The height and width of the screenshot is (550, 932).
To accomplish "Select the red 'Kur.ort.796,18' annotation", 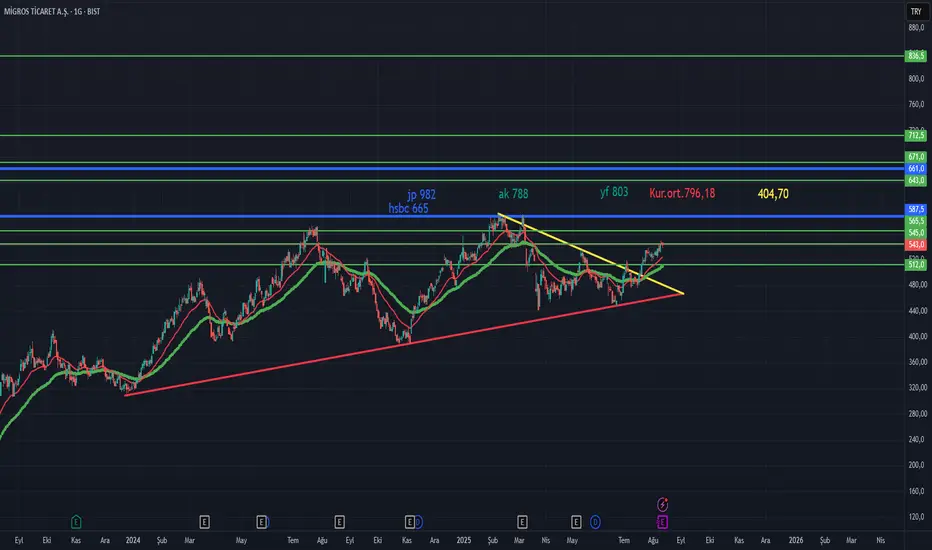I will [682, 193].
